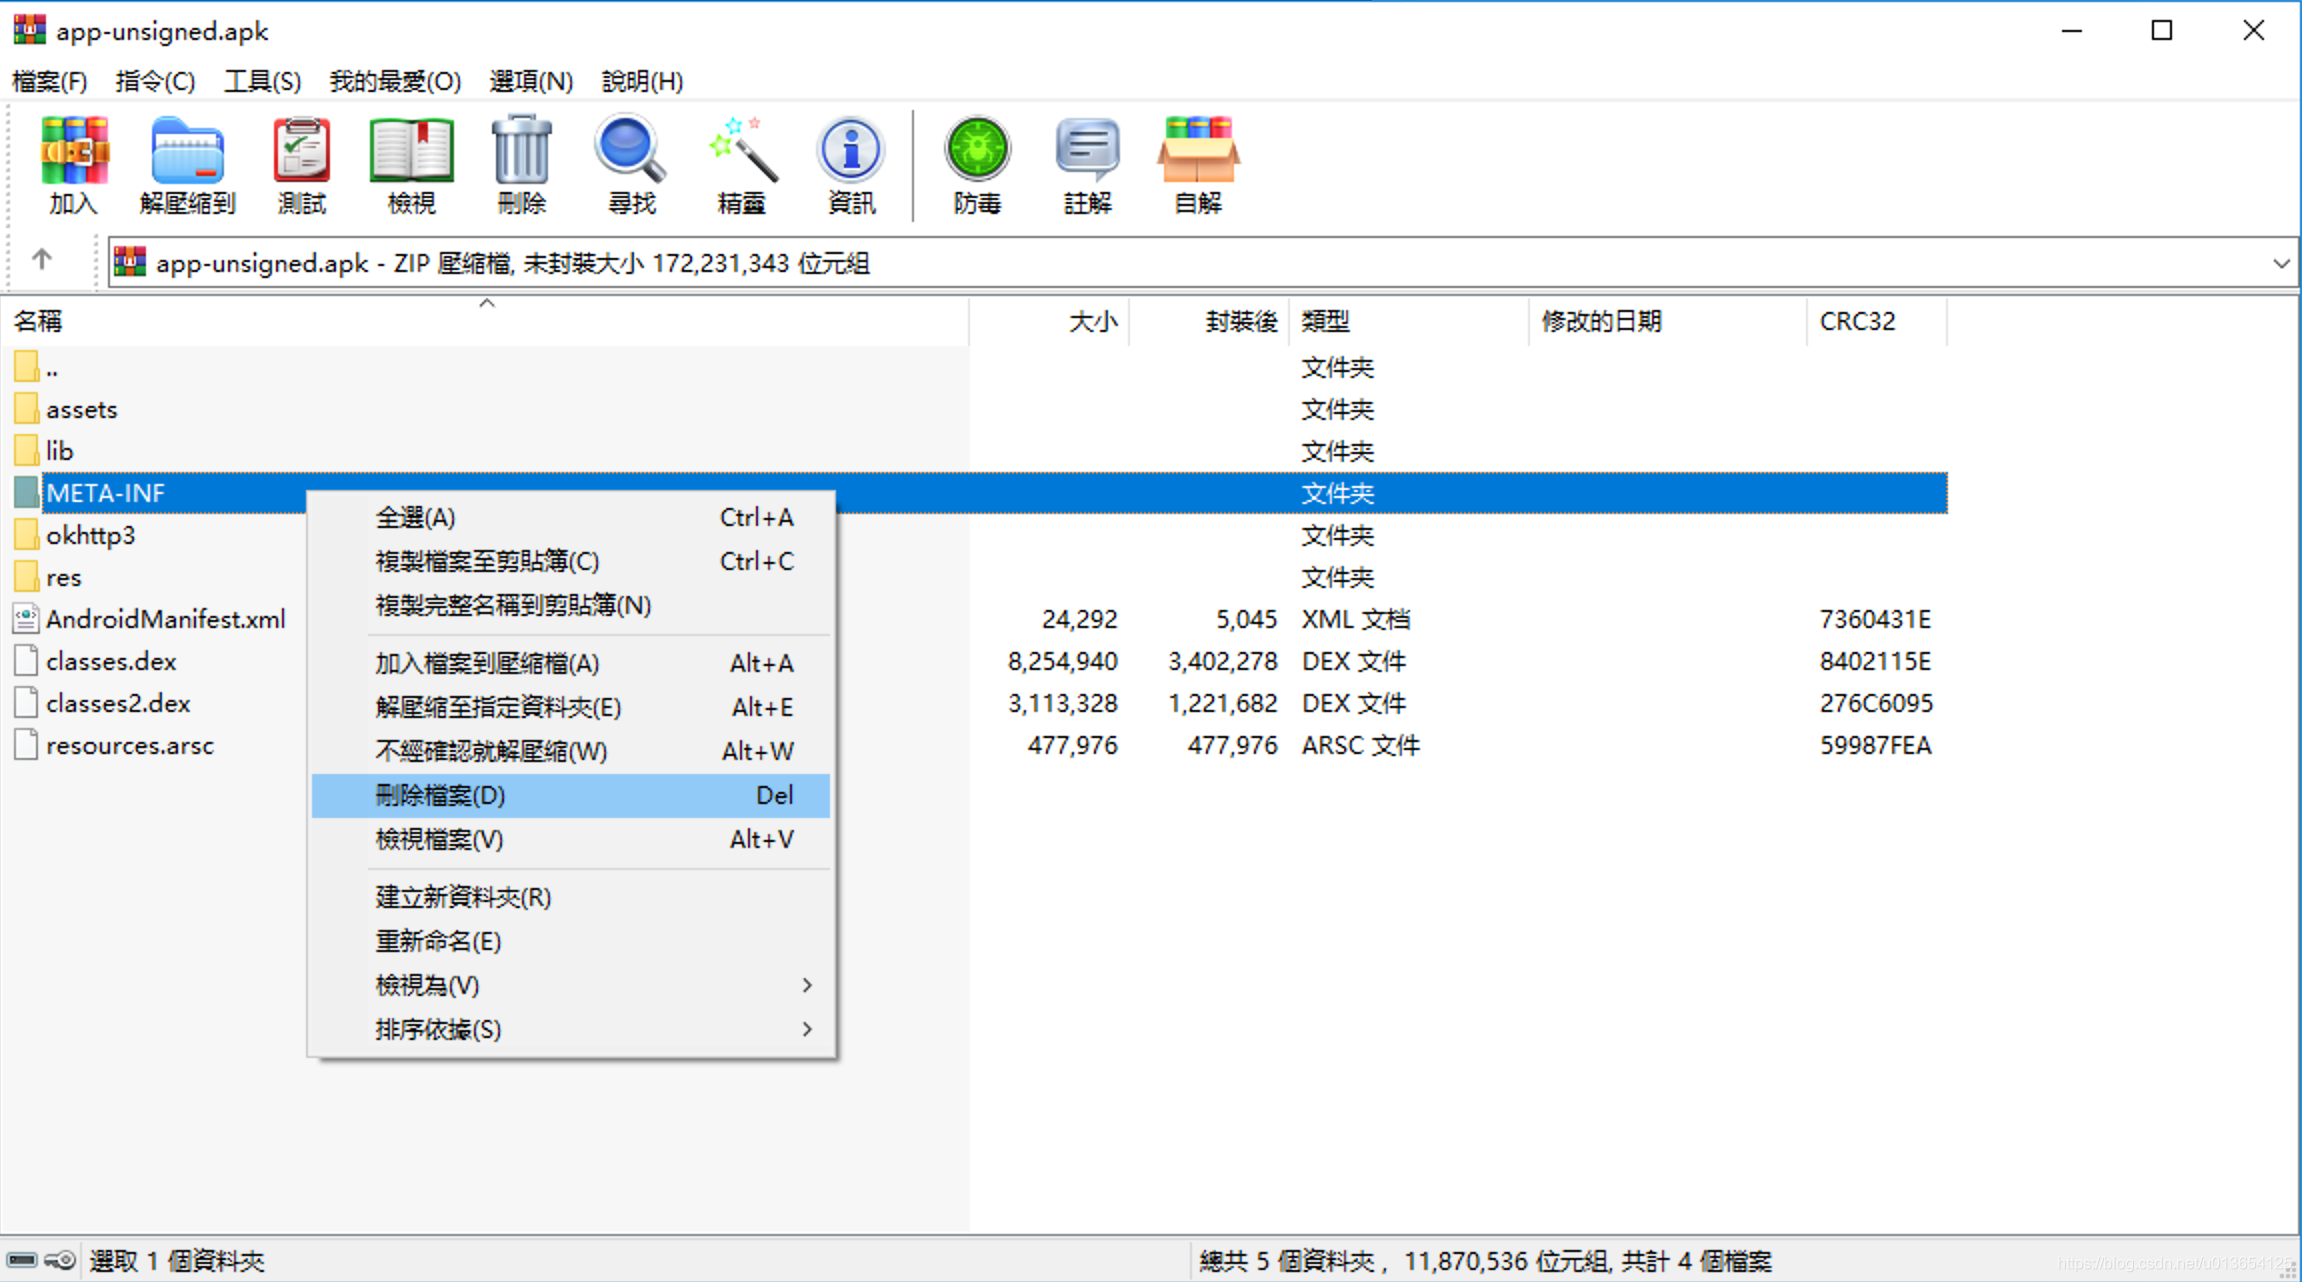Click the 加入 (Add) toolbar icon
2302x1282 pixels.
(73, 163)
